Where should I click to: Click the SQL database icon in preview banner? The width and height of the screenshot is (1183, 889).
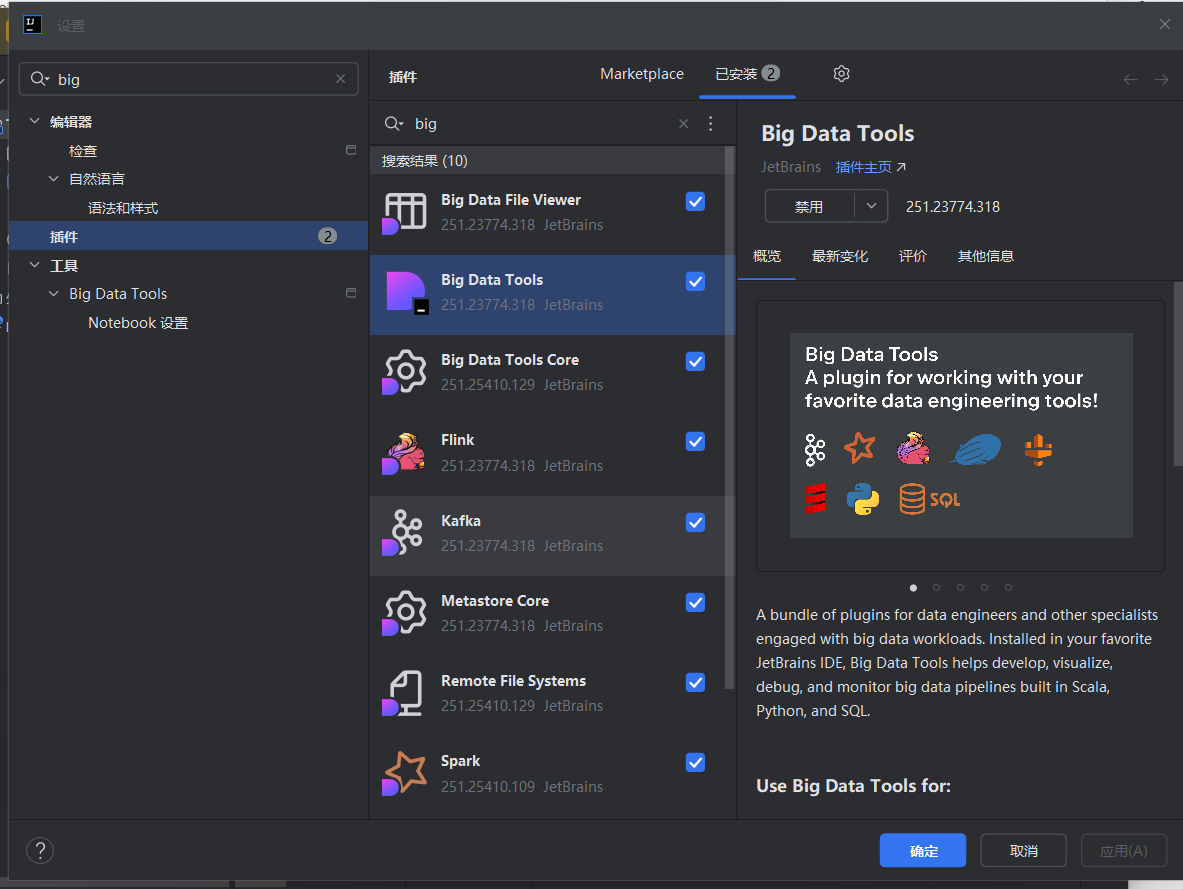click(x=930, y=499)
